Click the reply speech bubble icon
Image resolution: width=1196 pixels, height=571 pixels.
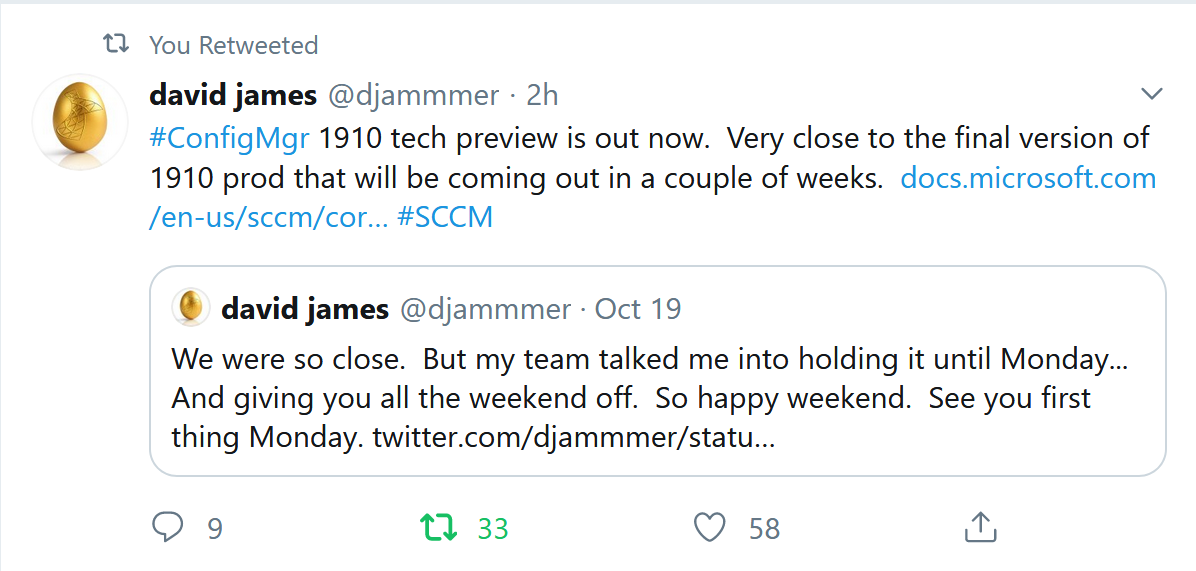coord(168,527)
